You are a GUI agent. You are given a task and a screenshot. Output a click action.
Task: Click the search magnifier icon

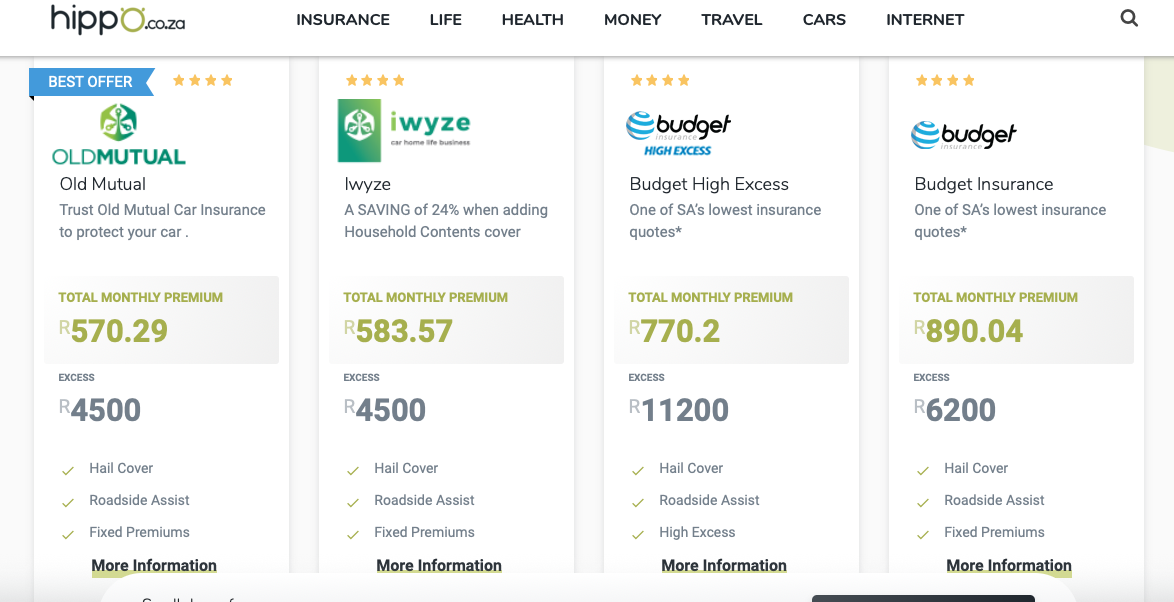click(x=1129, y=18)
